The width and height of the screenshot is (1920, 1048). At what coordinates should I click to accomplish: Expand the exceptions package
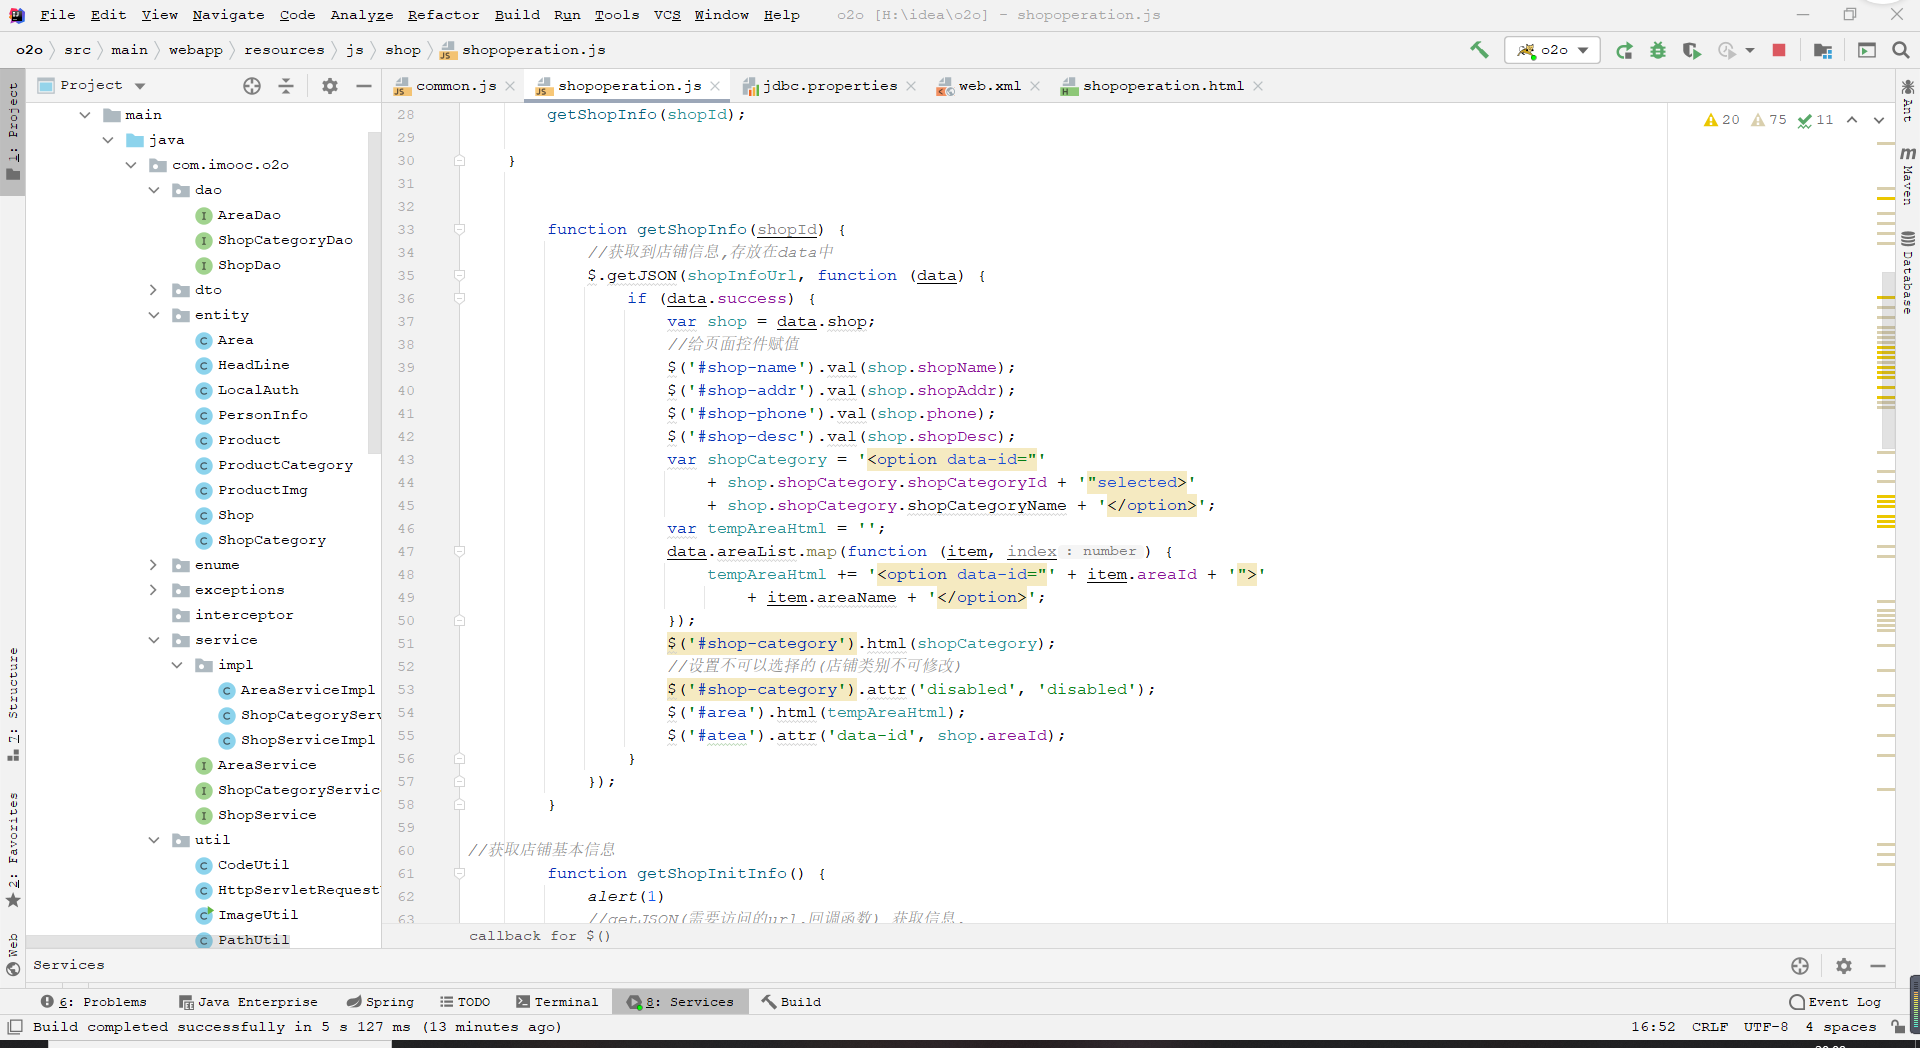pyautogui.click(x=154, y=590)
